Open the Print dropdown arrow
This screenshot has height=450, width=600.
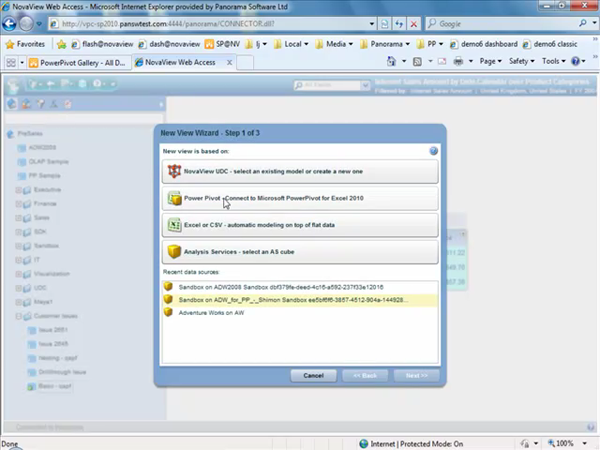point(471,61)
